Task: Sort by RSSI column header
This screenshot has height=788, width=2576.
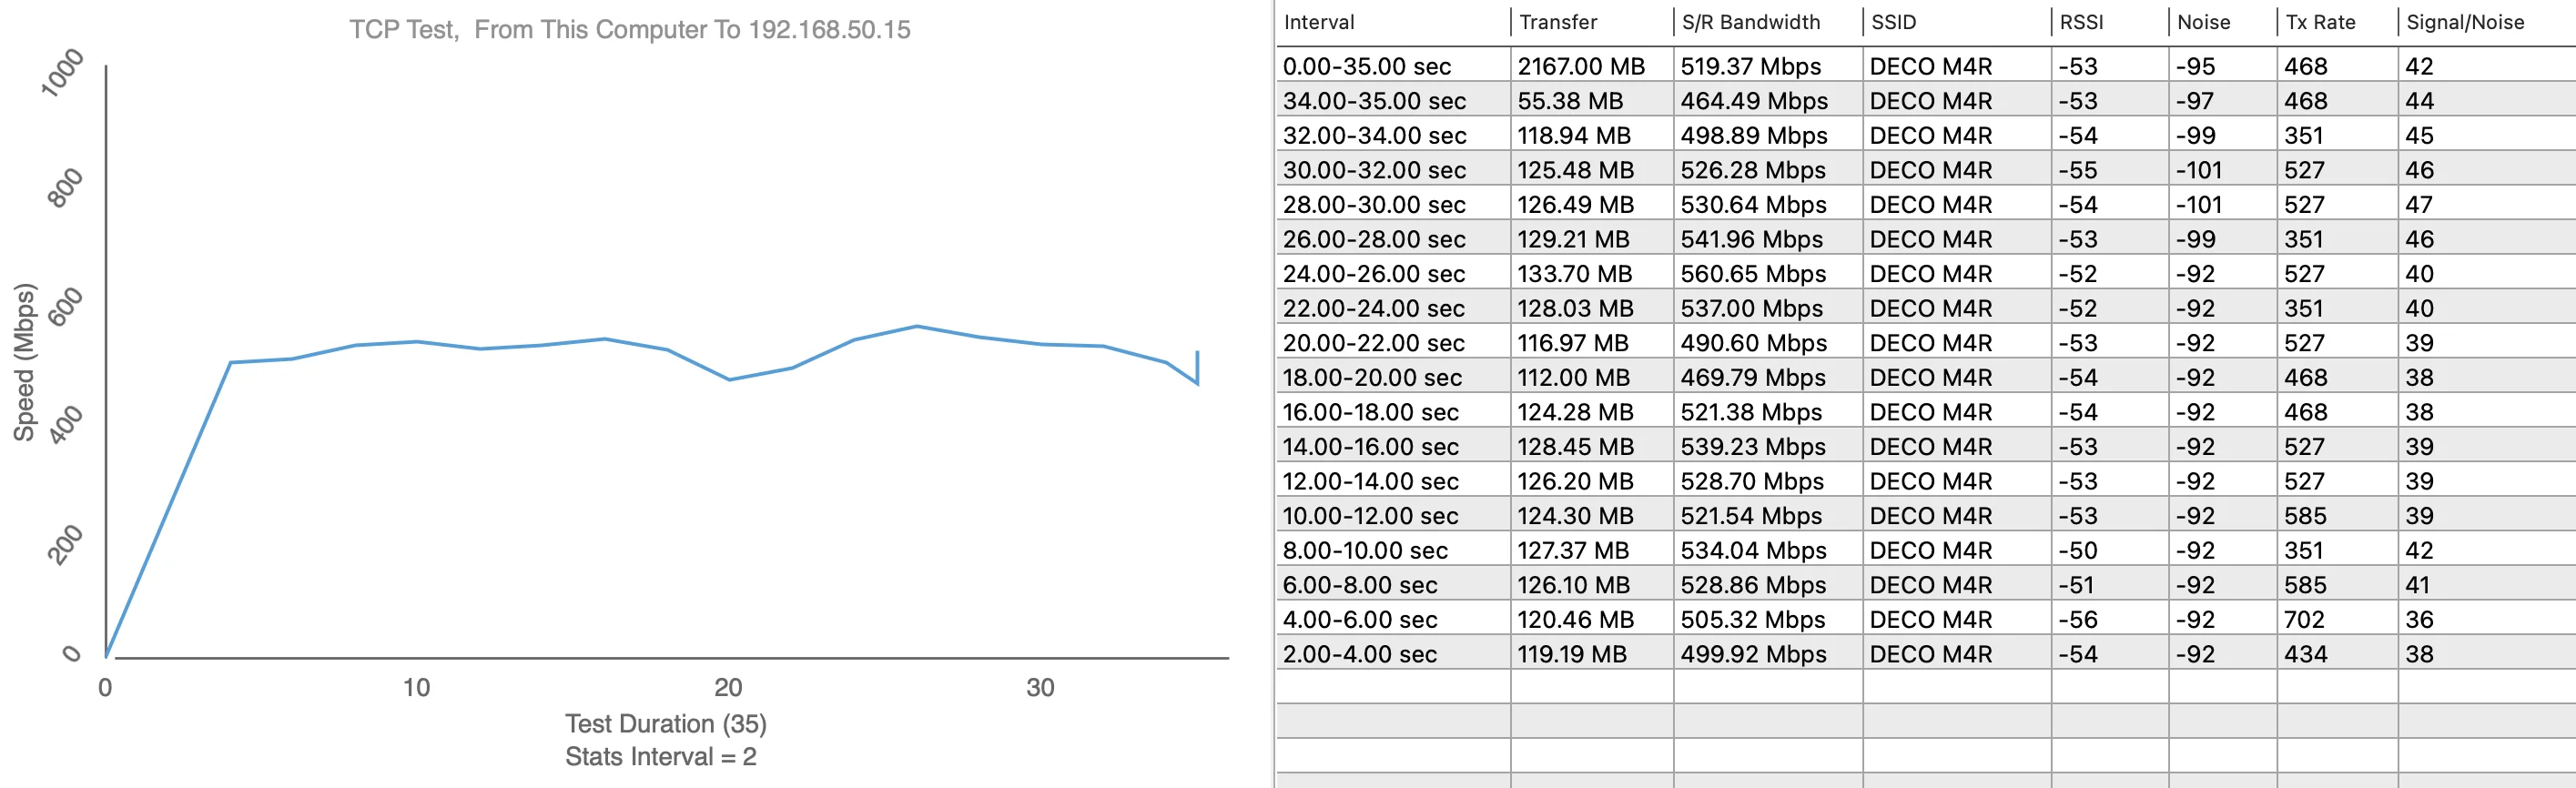Action: 2081,22
